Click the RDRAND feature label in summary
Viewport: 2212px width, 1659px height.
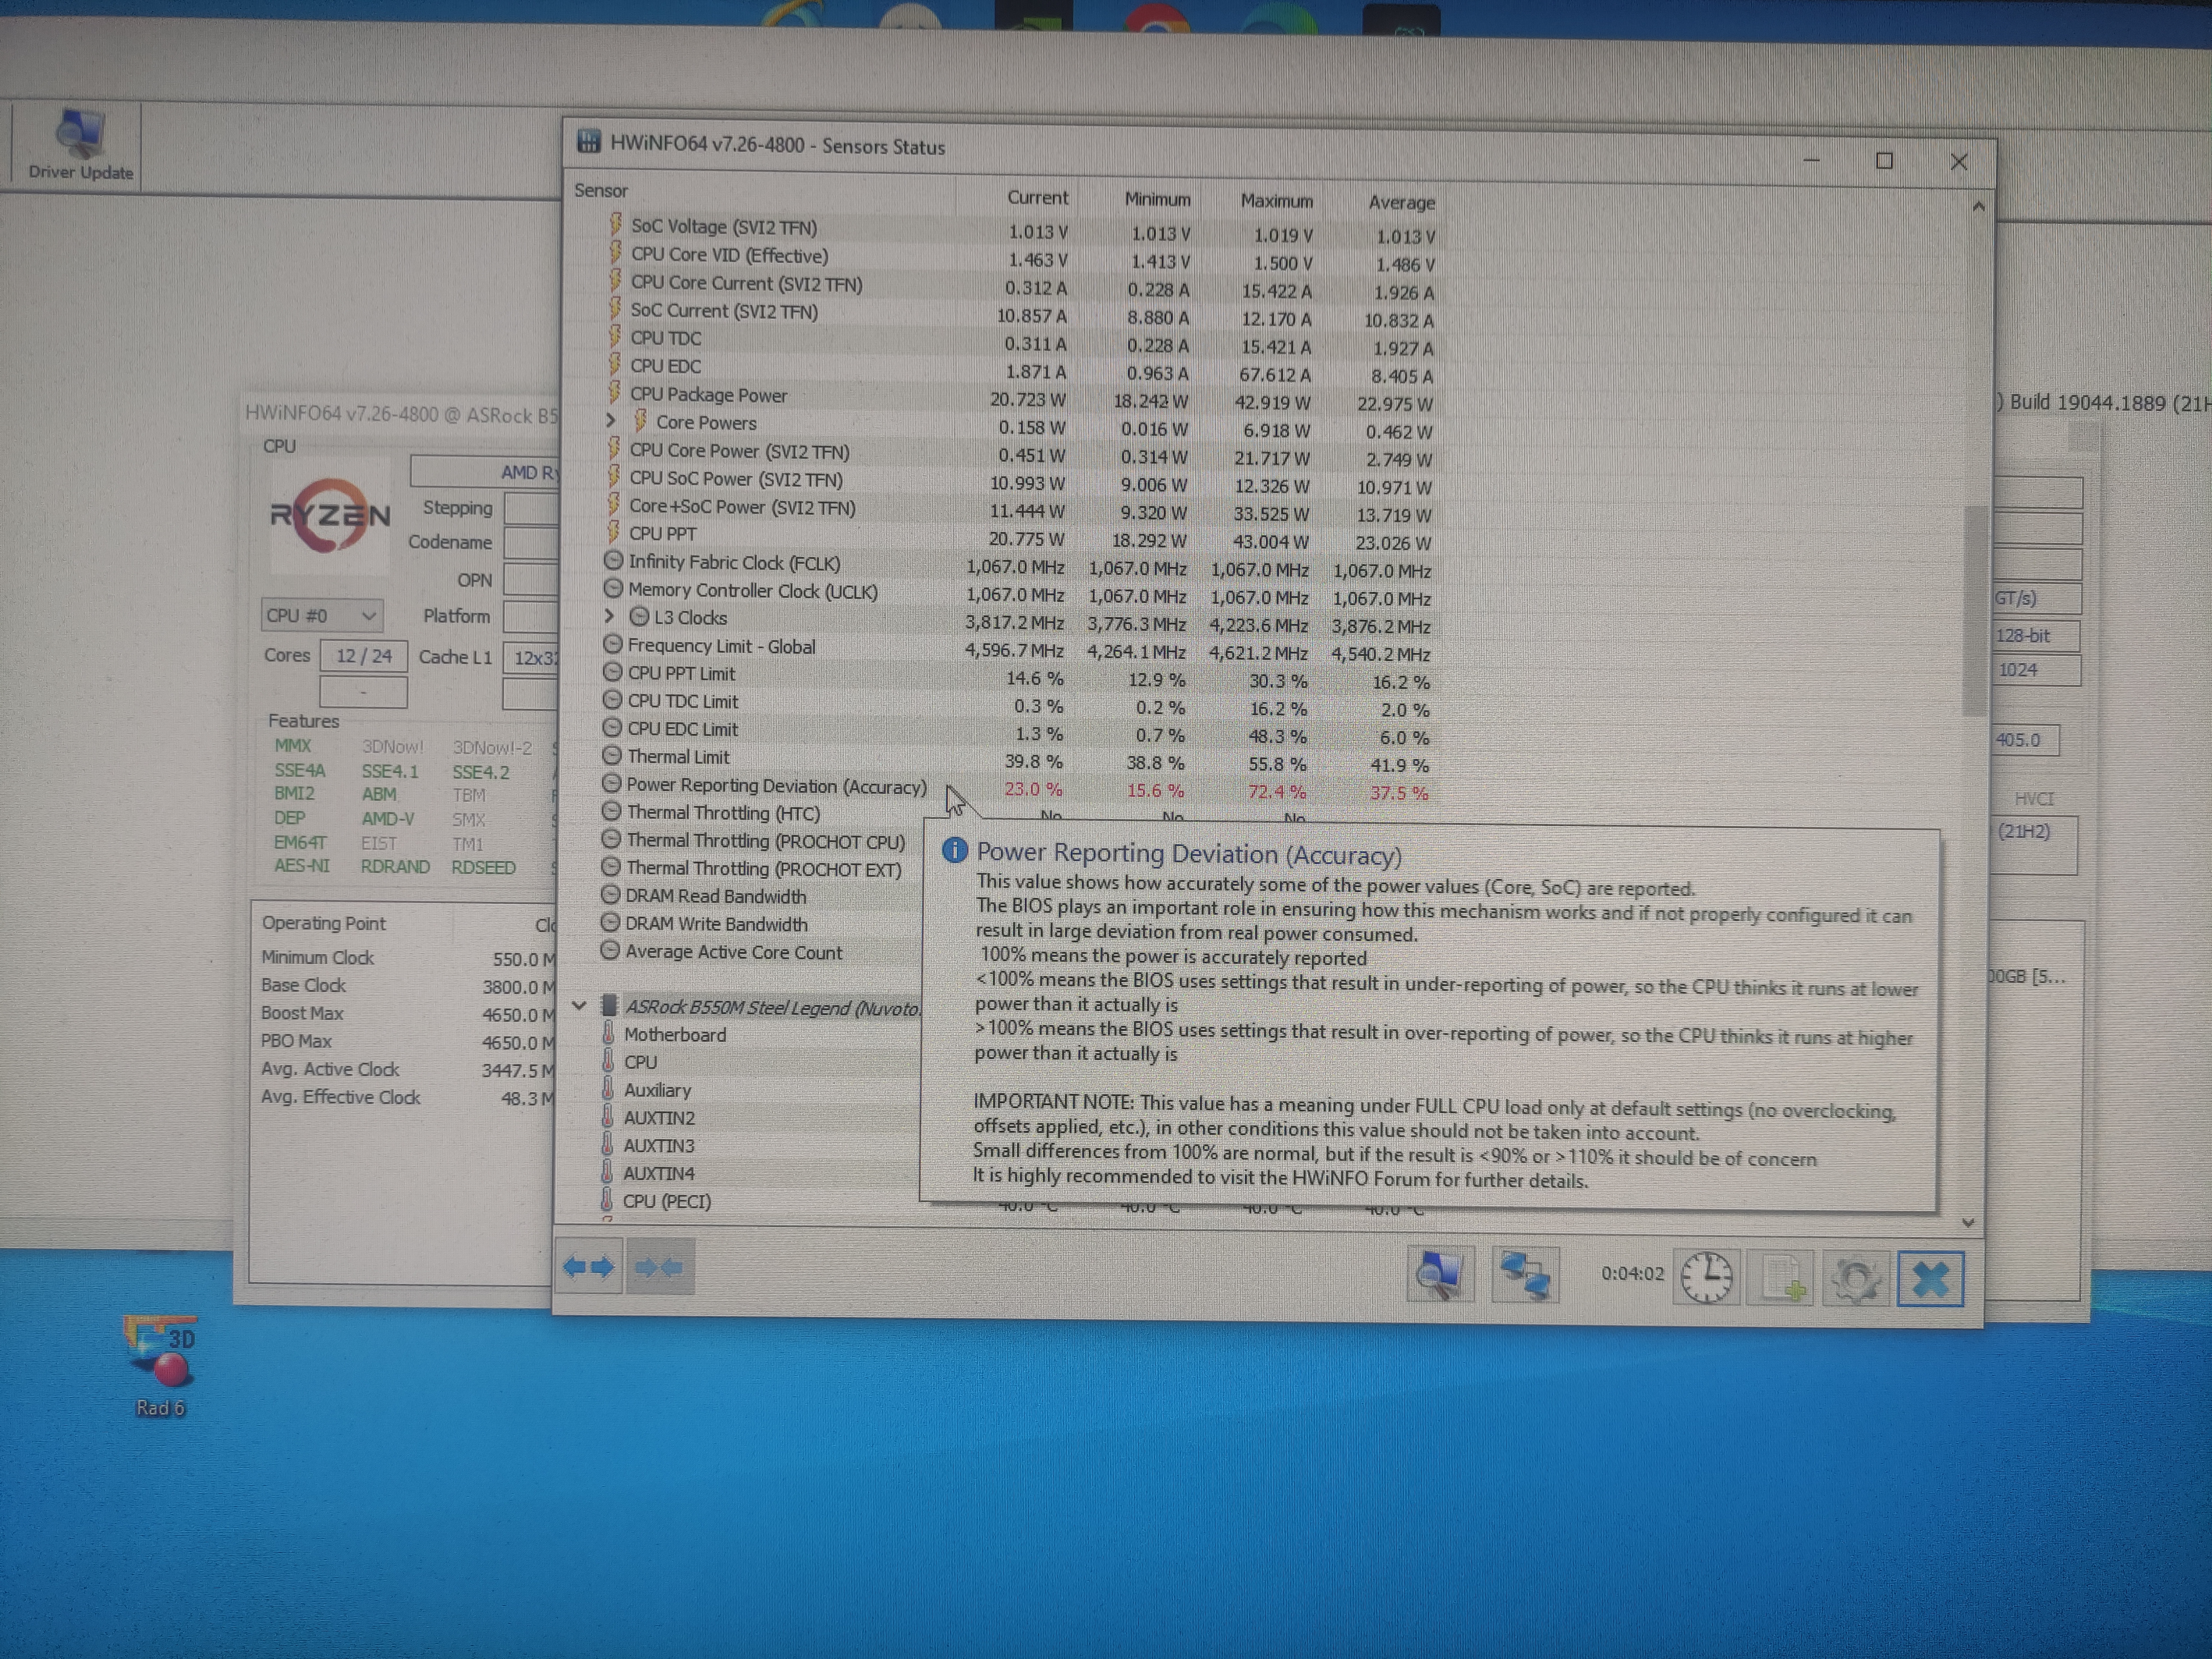click(395, 866)
